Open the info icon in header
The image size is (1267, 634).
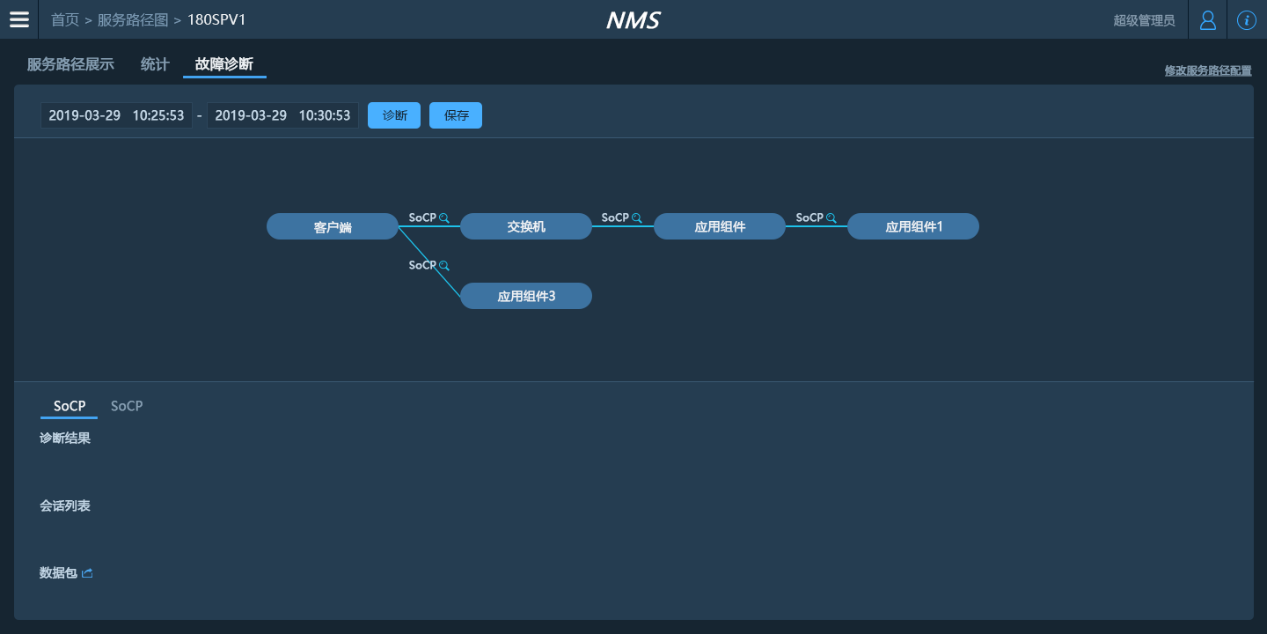[x=1246, y=20]
